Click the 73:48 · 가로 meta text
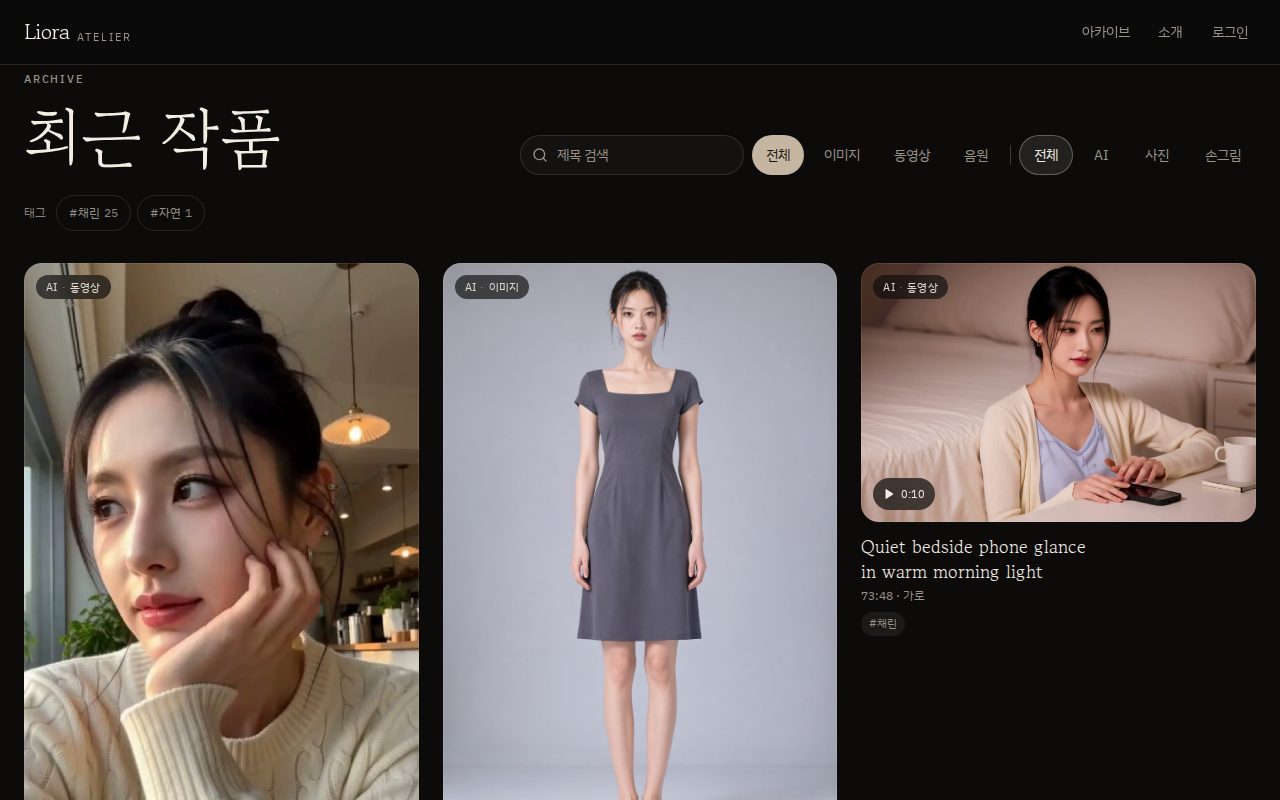Screen dimensions: 1280x800 893,596
